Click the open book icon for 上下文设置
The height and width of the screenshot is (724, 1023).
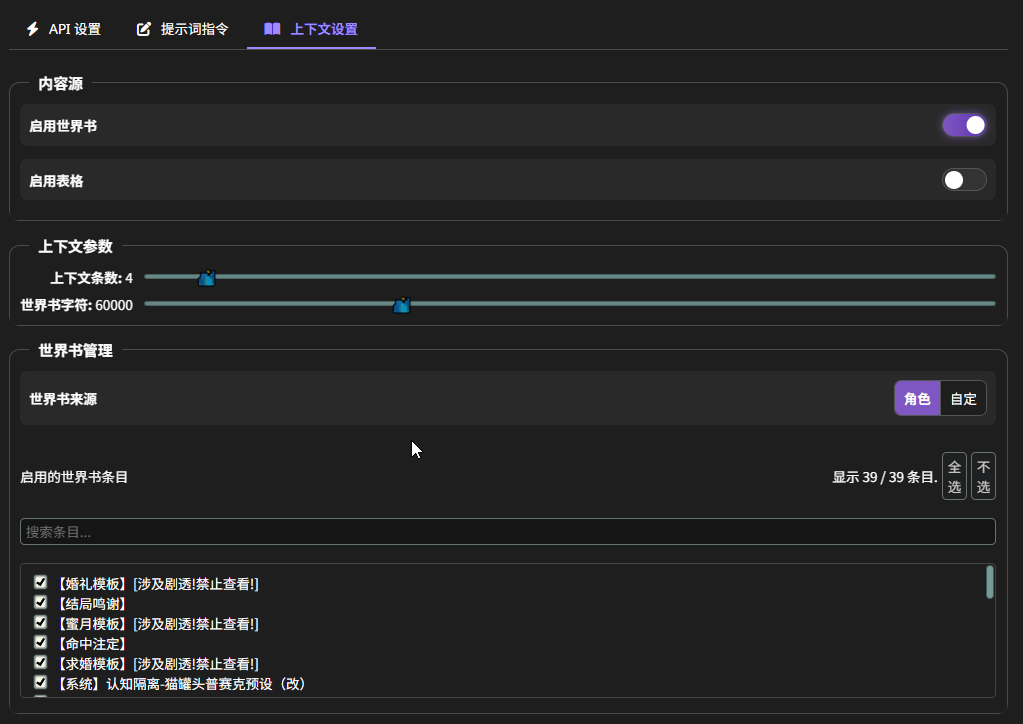[x=272, y=29]
